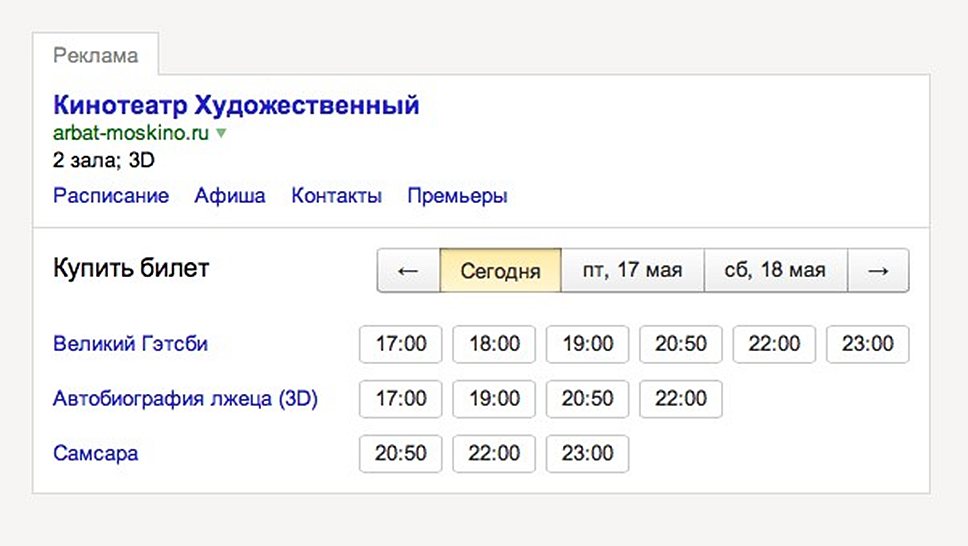
Task: Switch to сб, 18 мая tab
Action: [776, 271]
